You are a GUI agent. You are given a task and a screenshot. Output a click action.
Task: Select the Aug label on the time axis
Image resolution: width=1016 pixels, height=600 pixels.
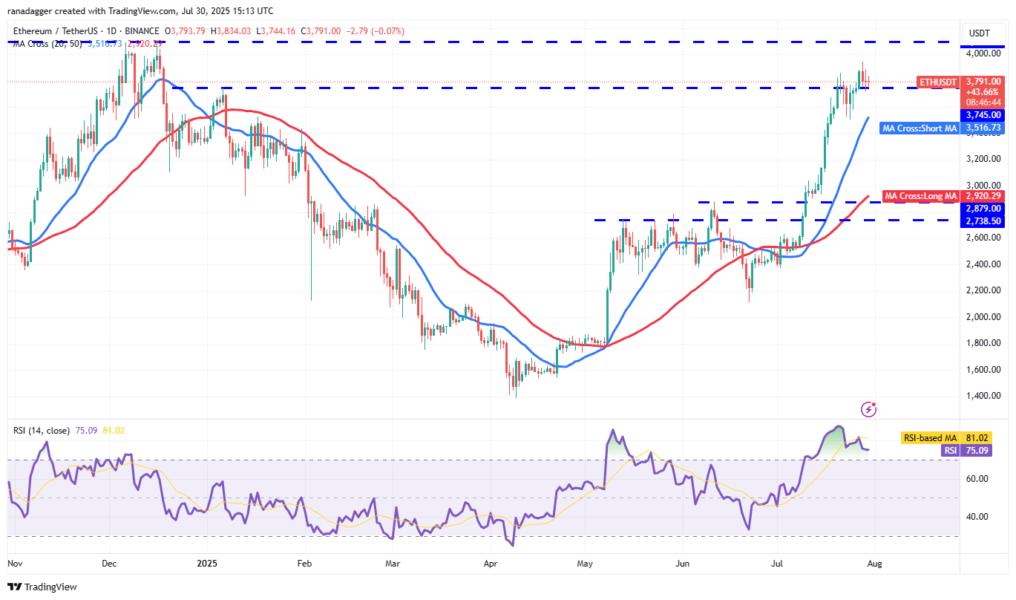coord(876,564)
